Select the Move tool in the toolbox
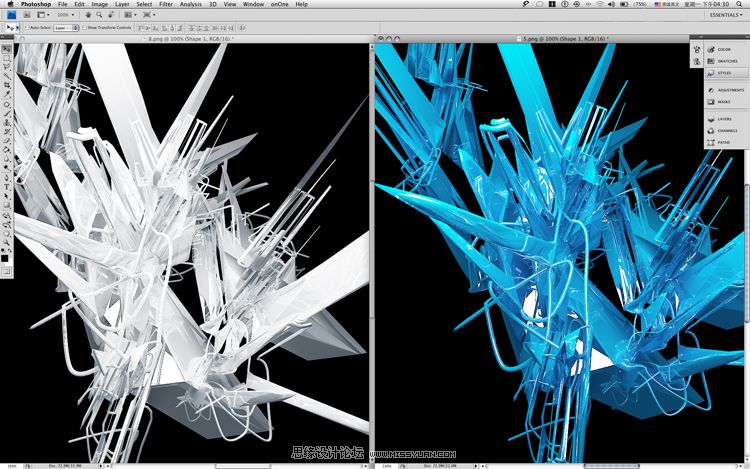The image size is (750, 469). (6, 49)
